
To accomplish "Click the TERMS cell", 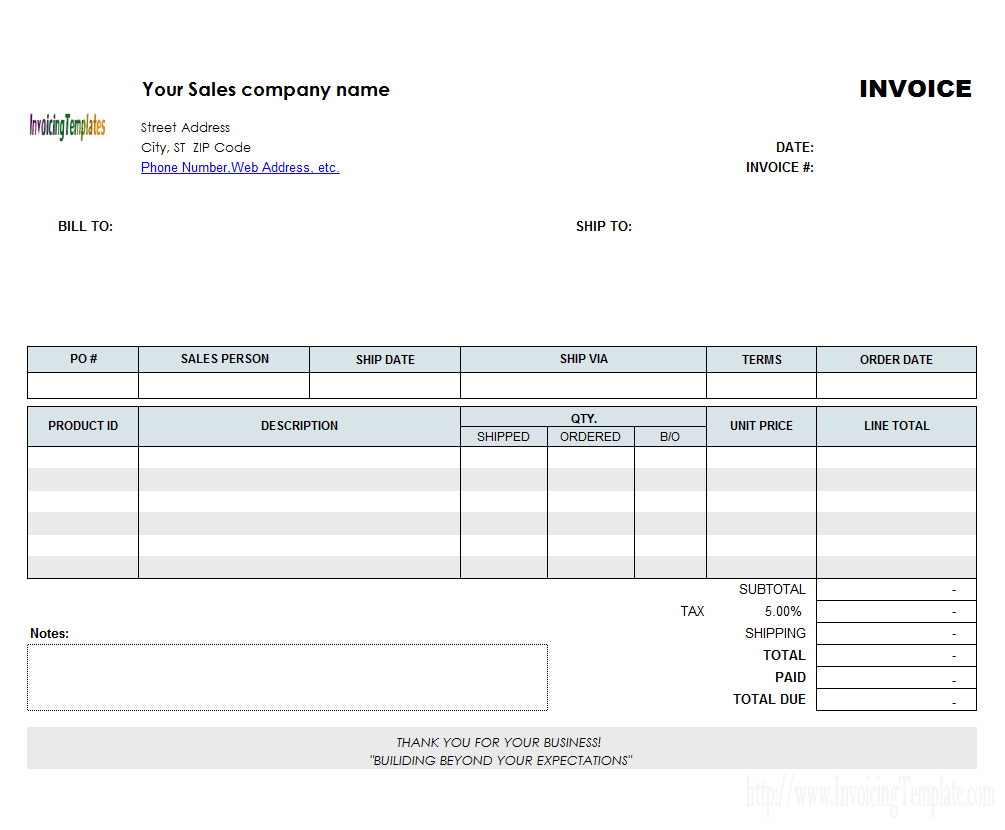I will pyautogui.click(x=761, y=385).
